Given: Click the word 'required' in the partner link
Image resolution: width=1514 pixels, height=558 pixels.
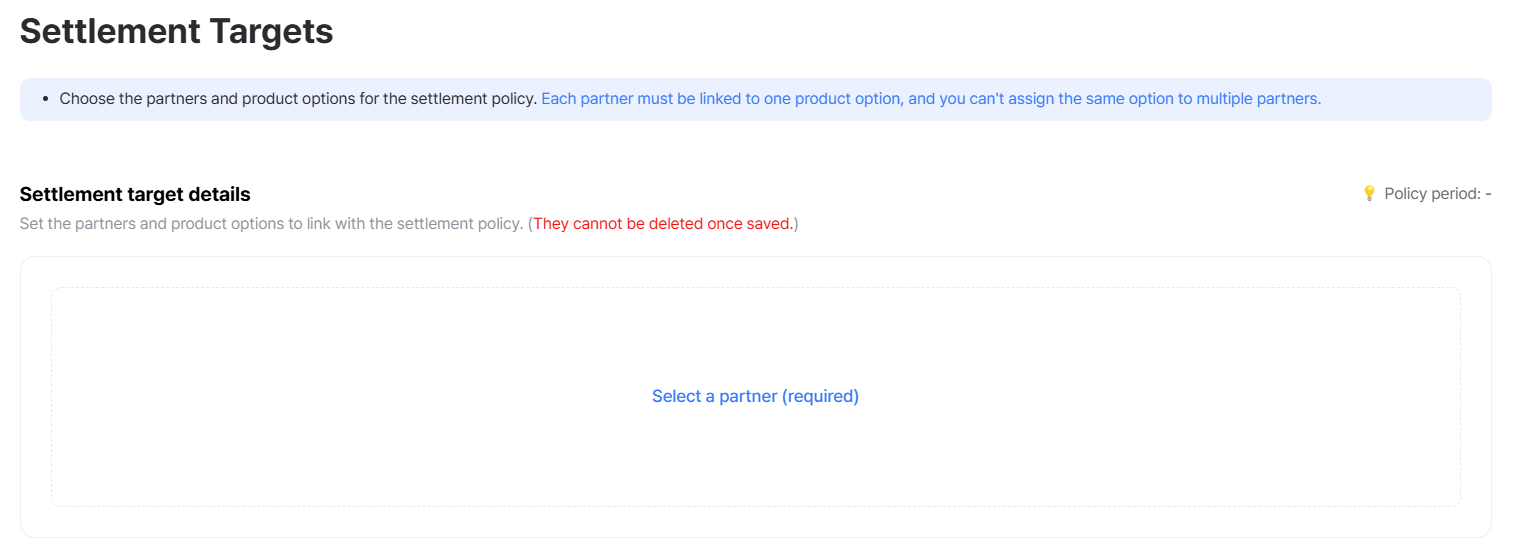Looking at the screenshot, I should click(x=819, y=396).
